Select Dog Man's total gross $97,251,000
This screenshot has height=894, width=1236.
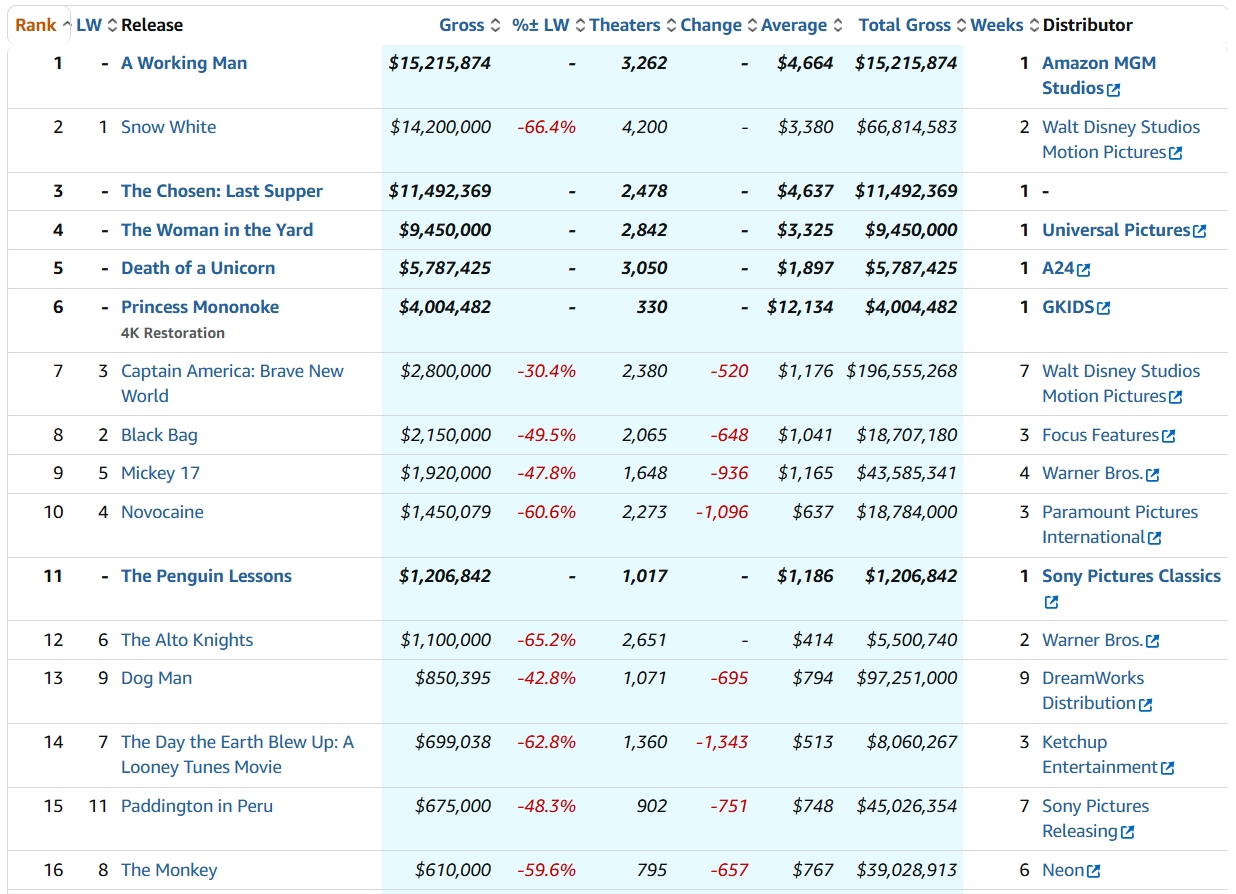(907, 678)
